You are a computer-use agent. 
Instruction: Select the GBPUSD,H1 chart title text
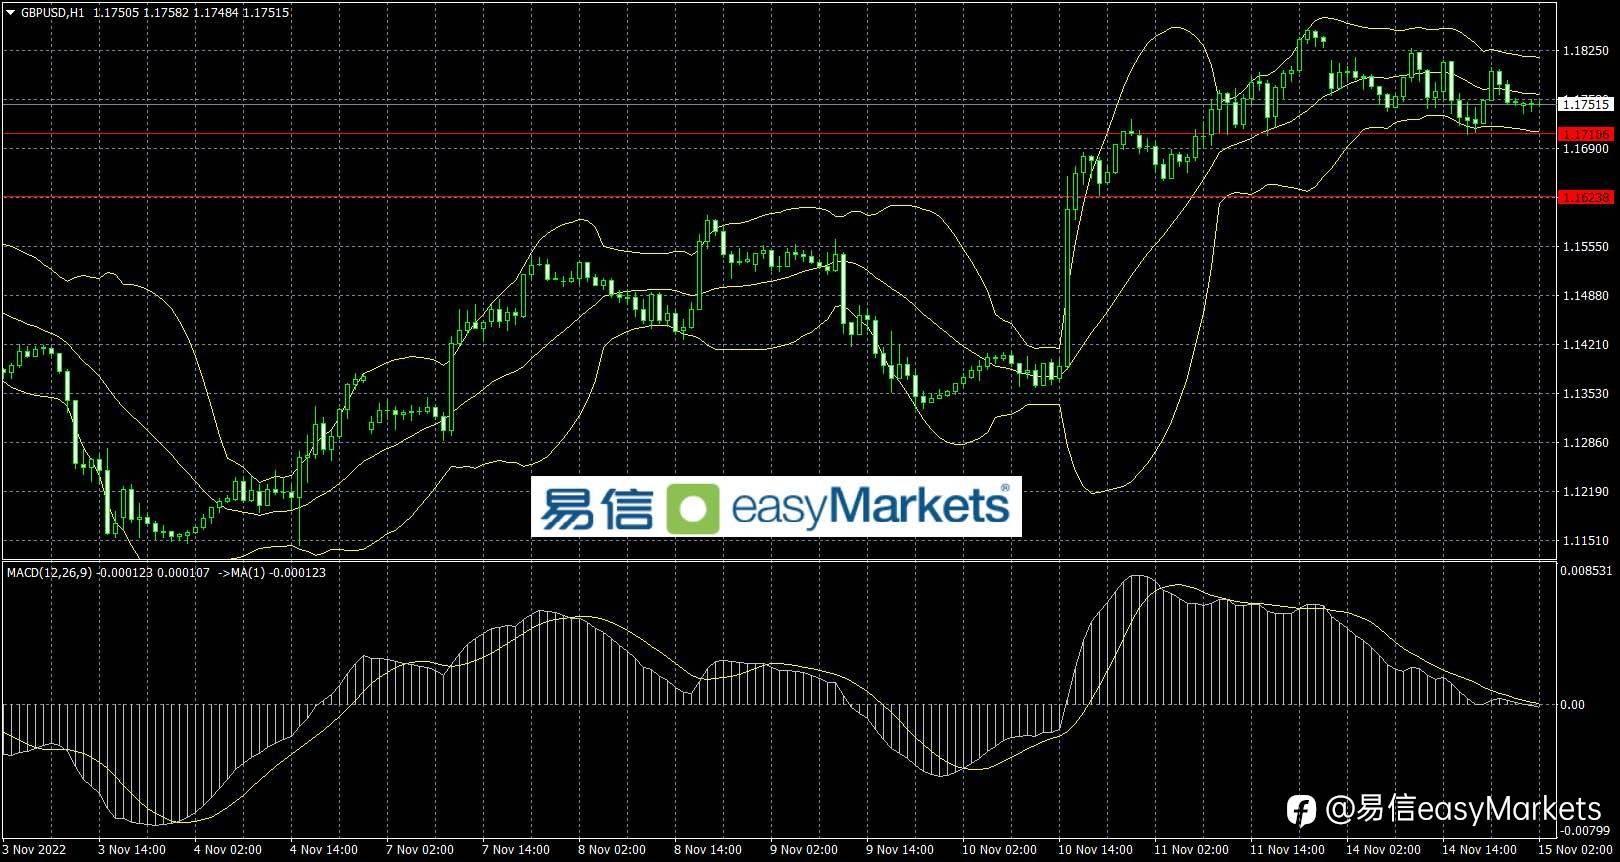point(53,13)
